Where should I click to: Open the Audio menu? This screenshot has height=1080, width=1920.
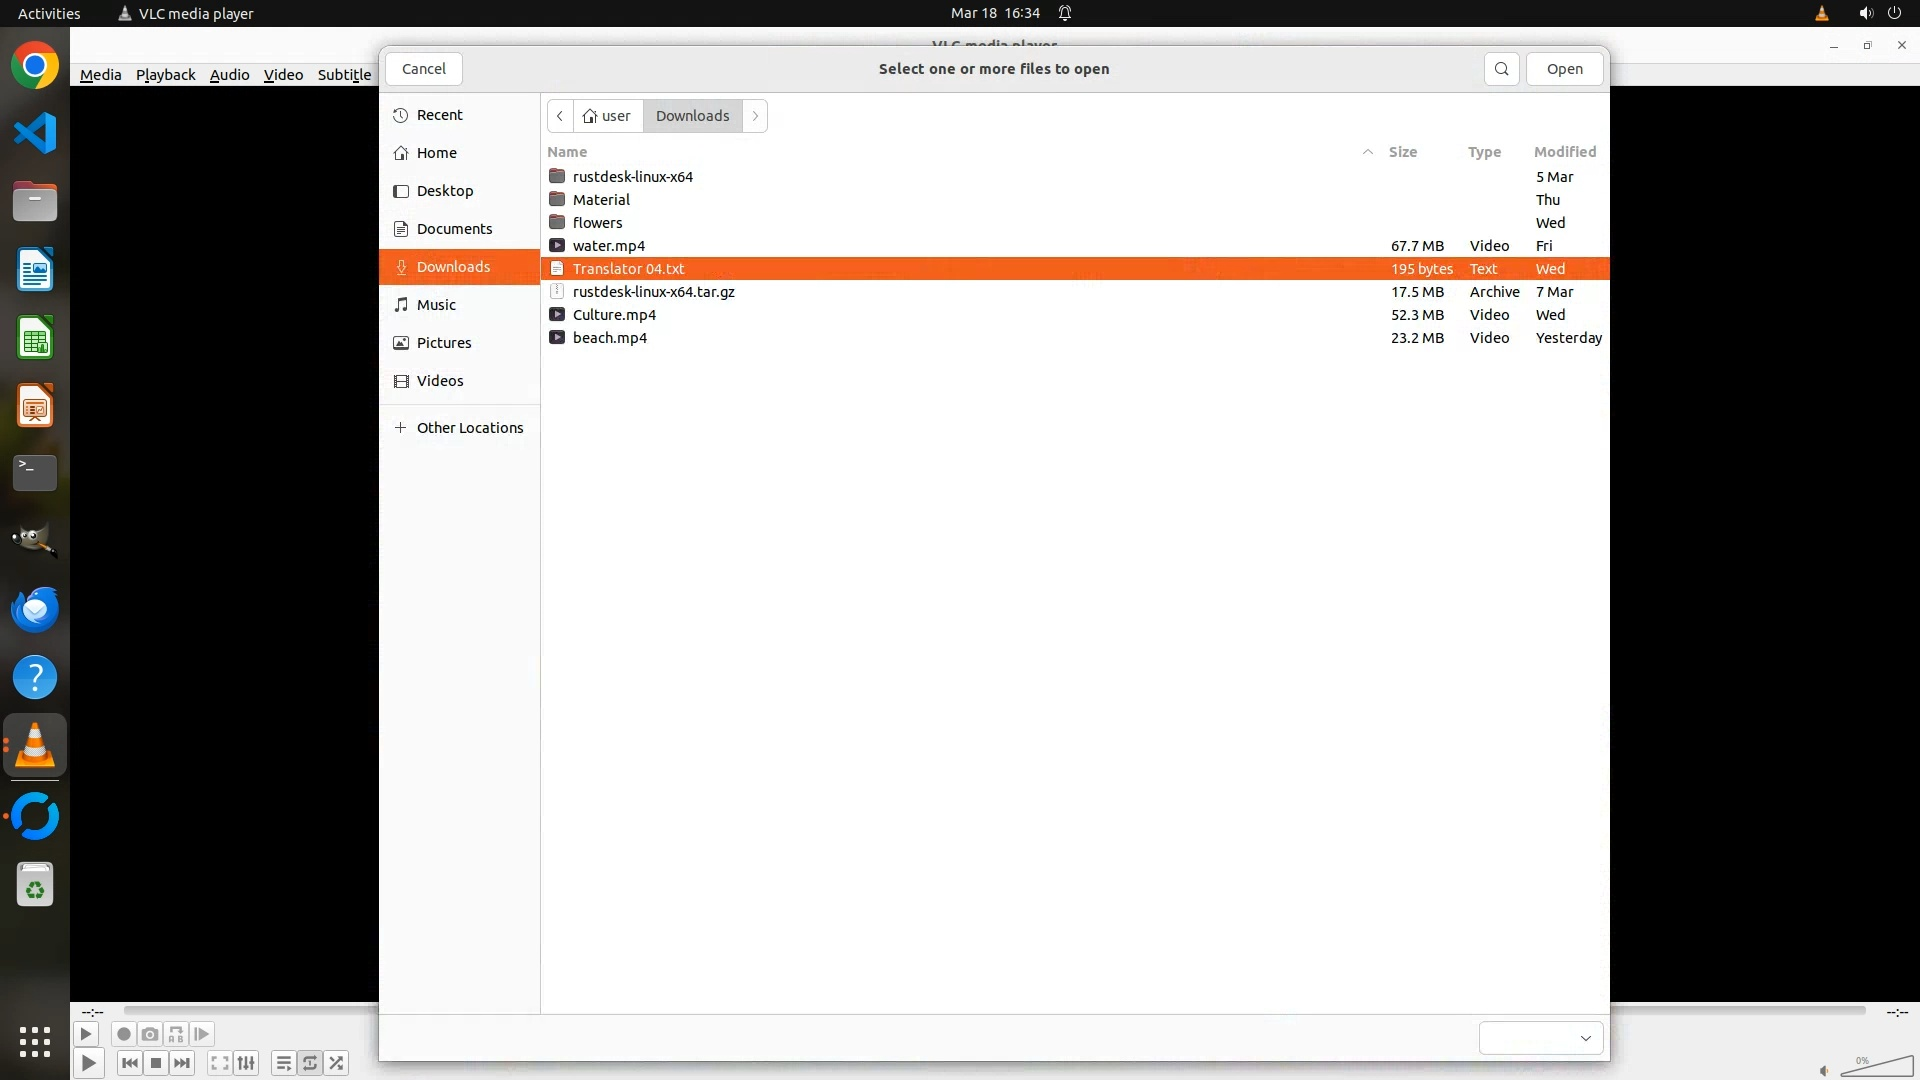click(x=229, y=75)
